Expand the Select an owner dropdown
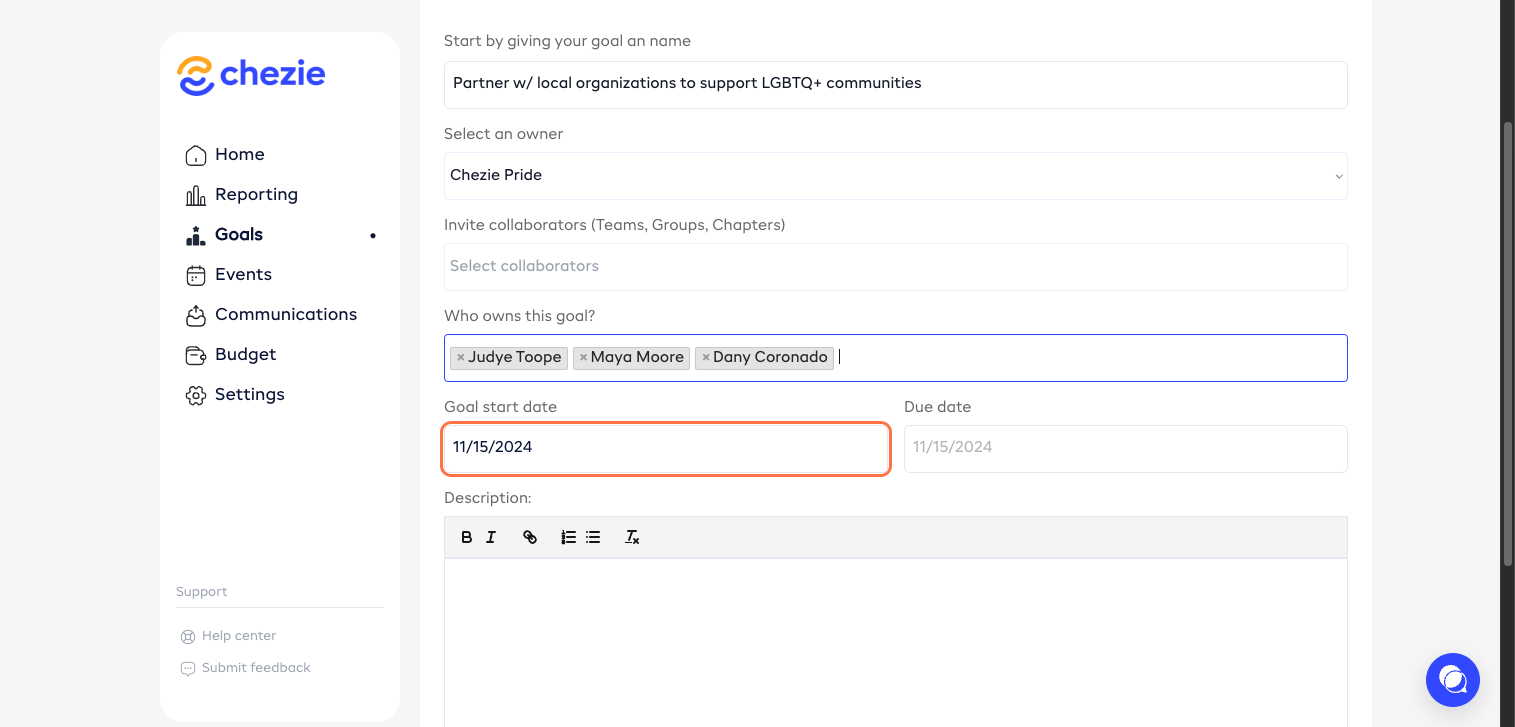Viewport: 1515px width, 727px height. tap(895, 176)
